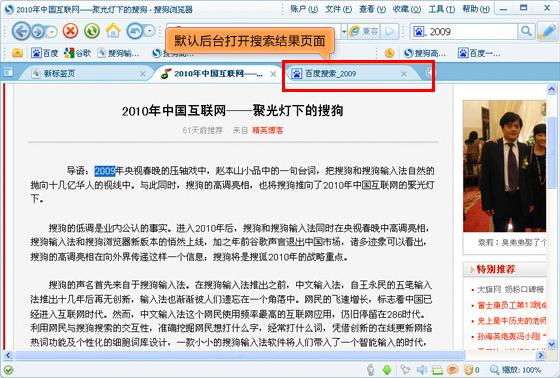Screen dimensions: 560x378
Task: Click the red Stop loading button
Action: tap(70, 31)
